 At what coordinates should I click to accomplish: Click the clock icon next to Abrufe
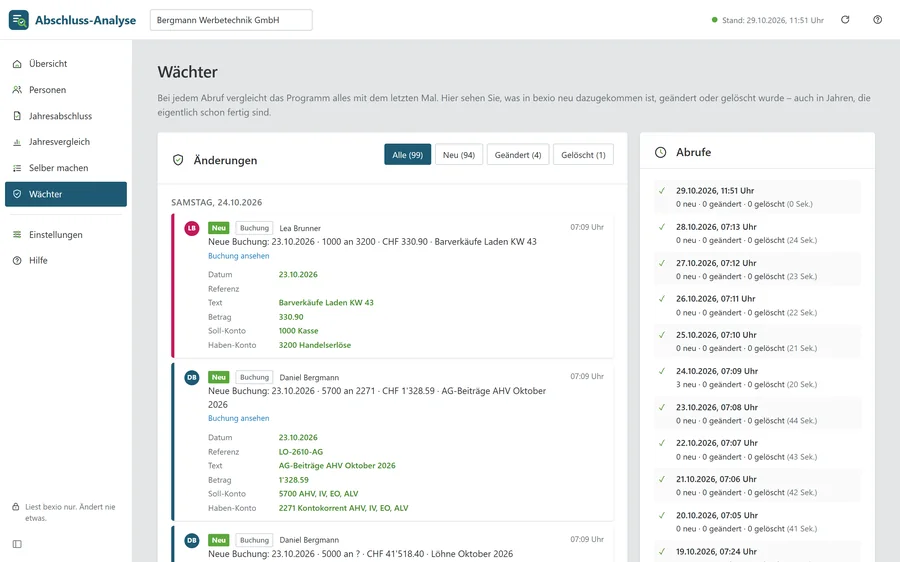pyautogui.click(x=661, y=152)
